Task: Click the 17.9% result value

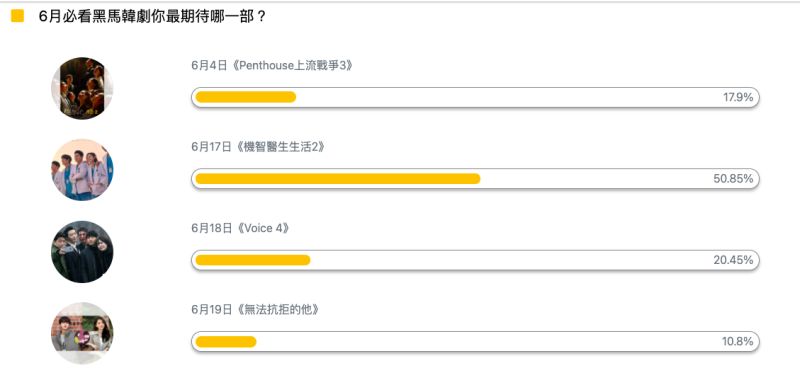Action: 738,97
